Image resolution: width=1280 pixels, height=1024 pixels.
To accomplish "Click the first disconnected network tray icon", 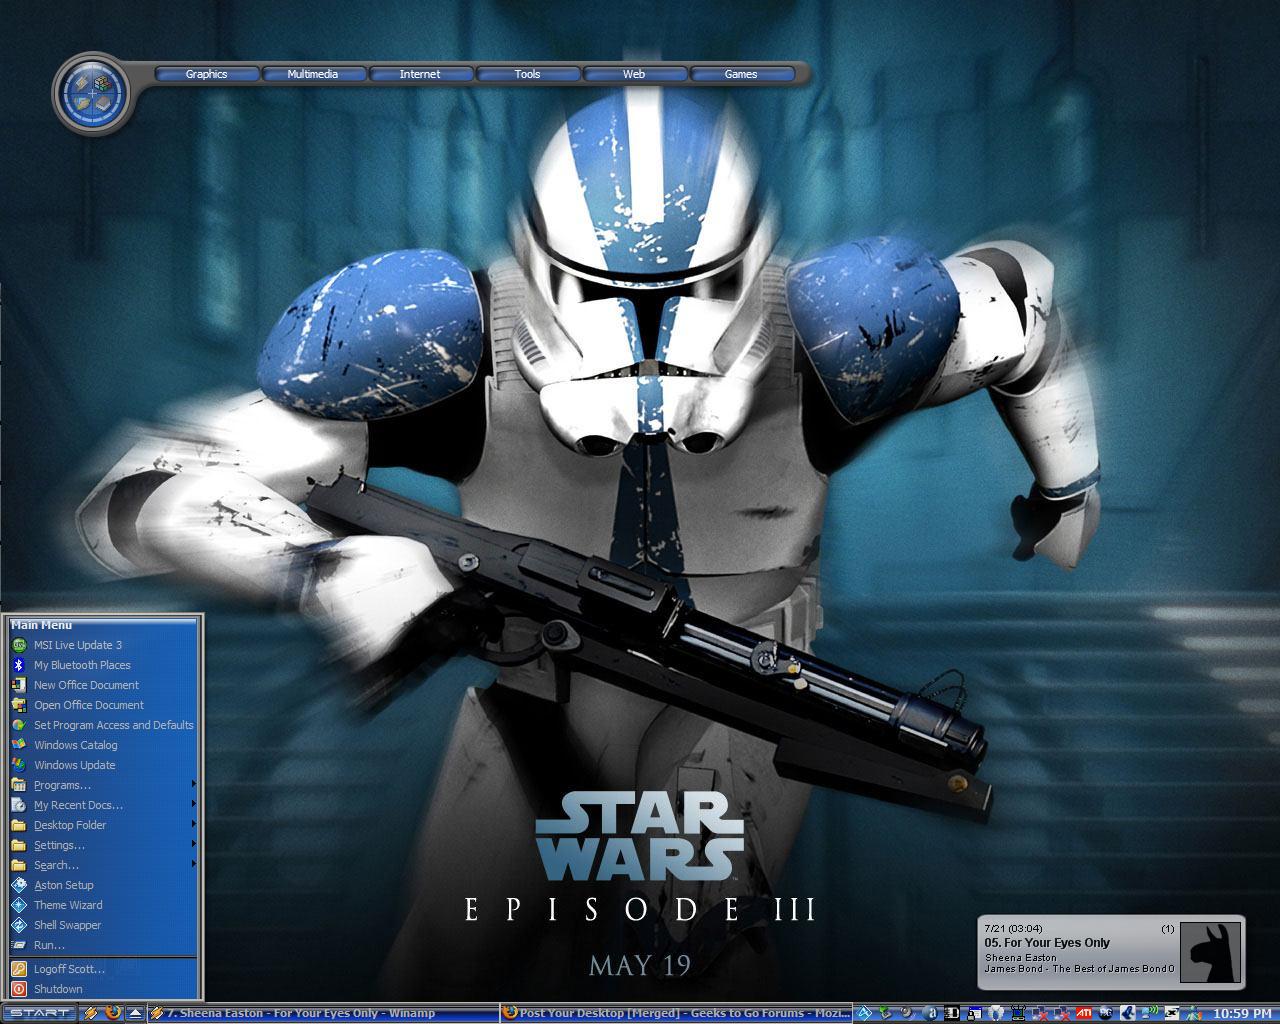I will pyautogui.click(x=1040, y=1013).
